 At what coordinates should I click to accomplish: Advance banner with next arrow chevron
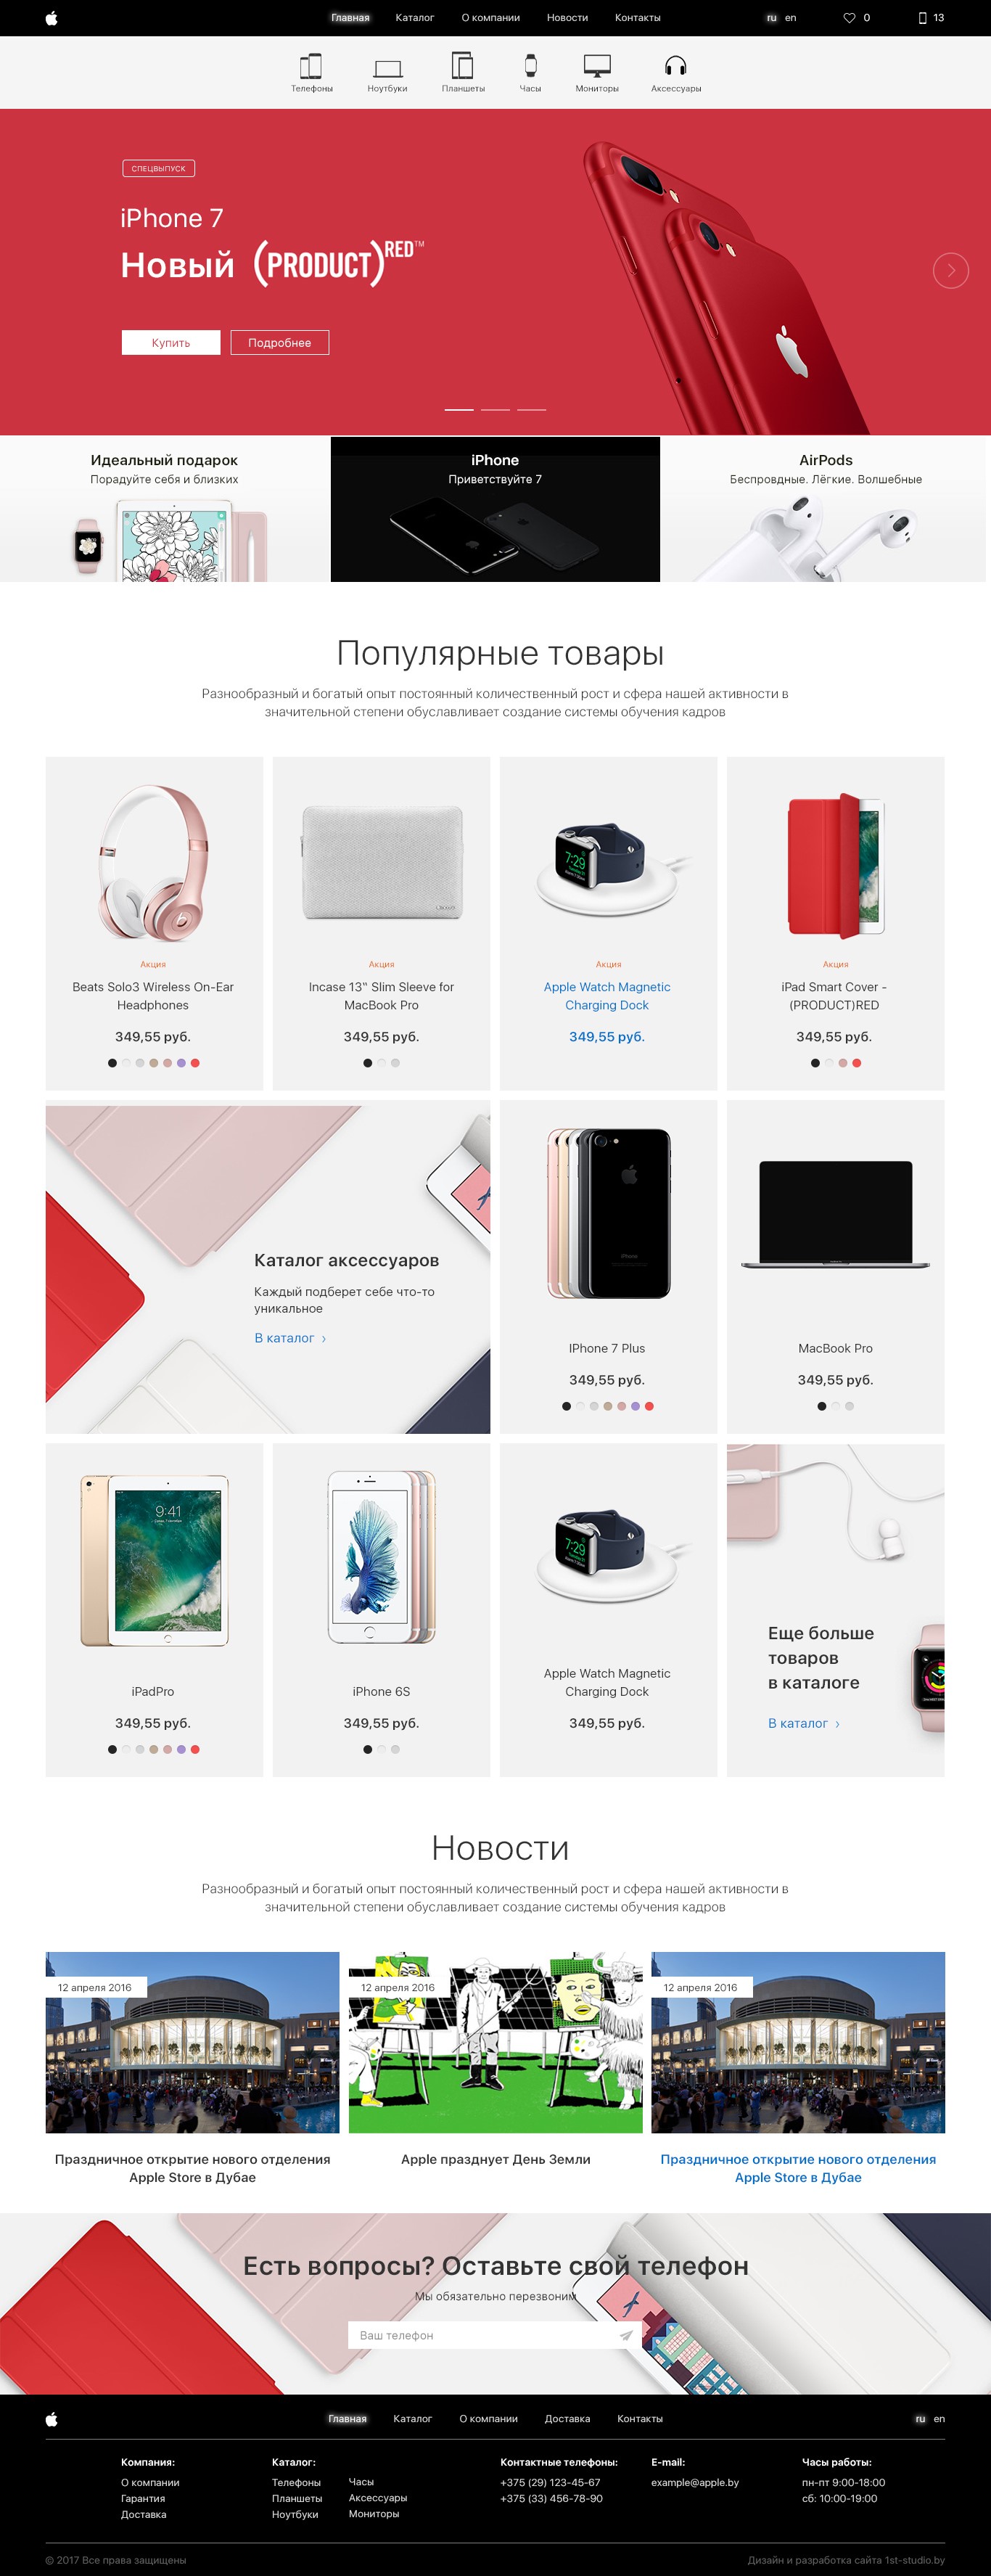click(x=950, y=270)
